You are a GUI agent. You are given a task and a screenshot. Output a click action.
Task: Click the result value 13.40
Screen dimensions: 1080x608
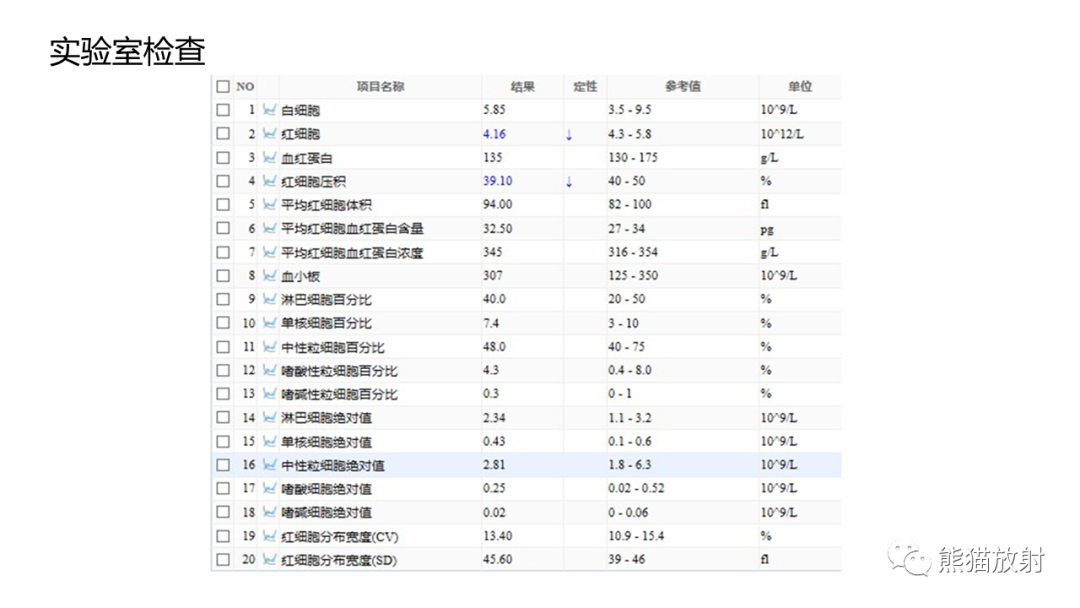tap(497, 536)
